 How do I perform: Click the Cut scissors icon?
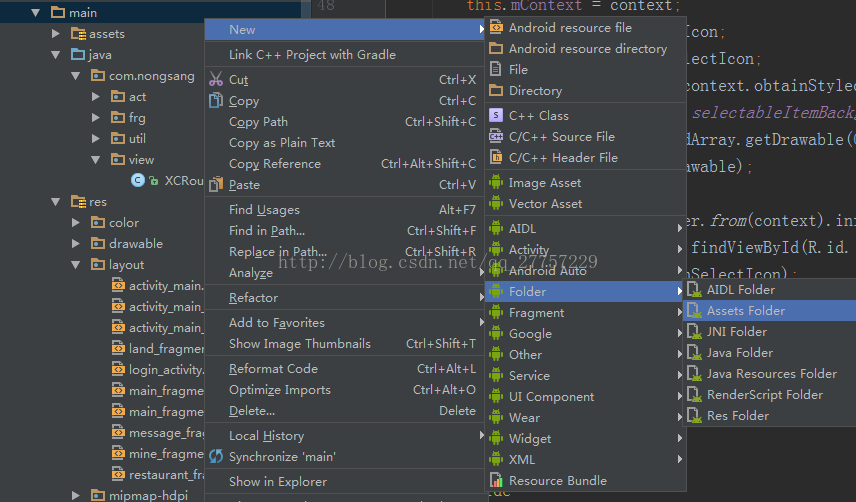pos(216,80)
